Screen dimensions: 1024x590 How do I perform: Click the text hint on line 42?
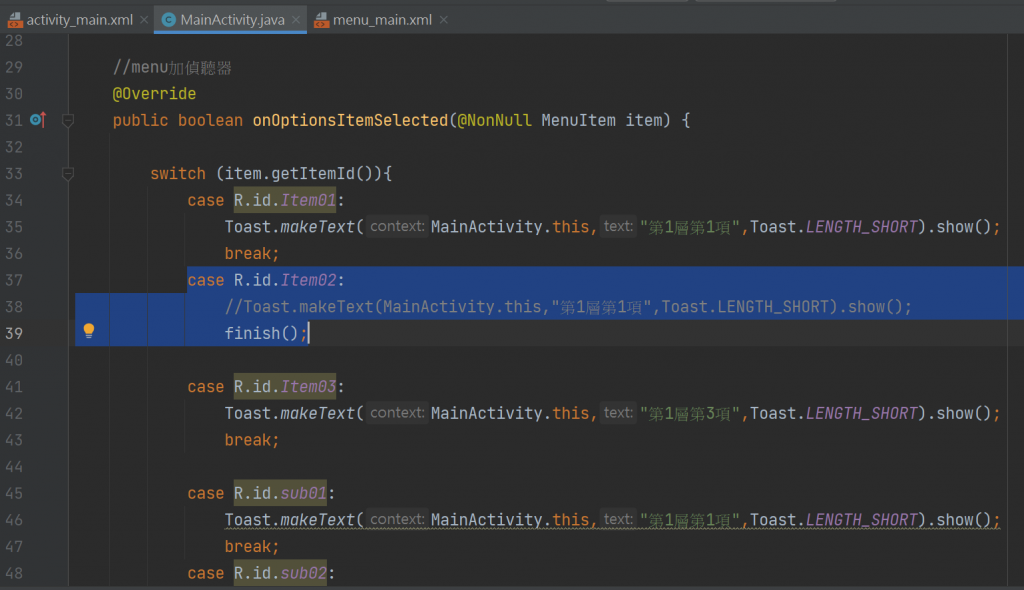pyautogui.click(x=618, y=413)
